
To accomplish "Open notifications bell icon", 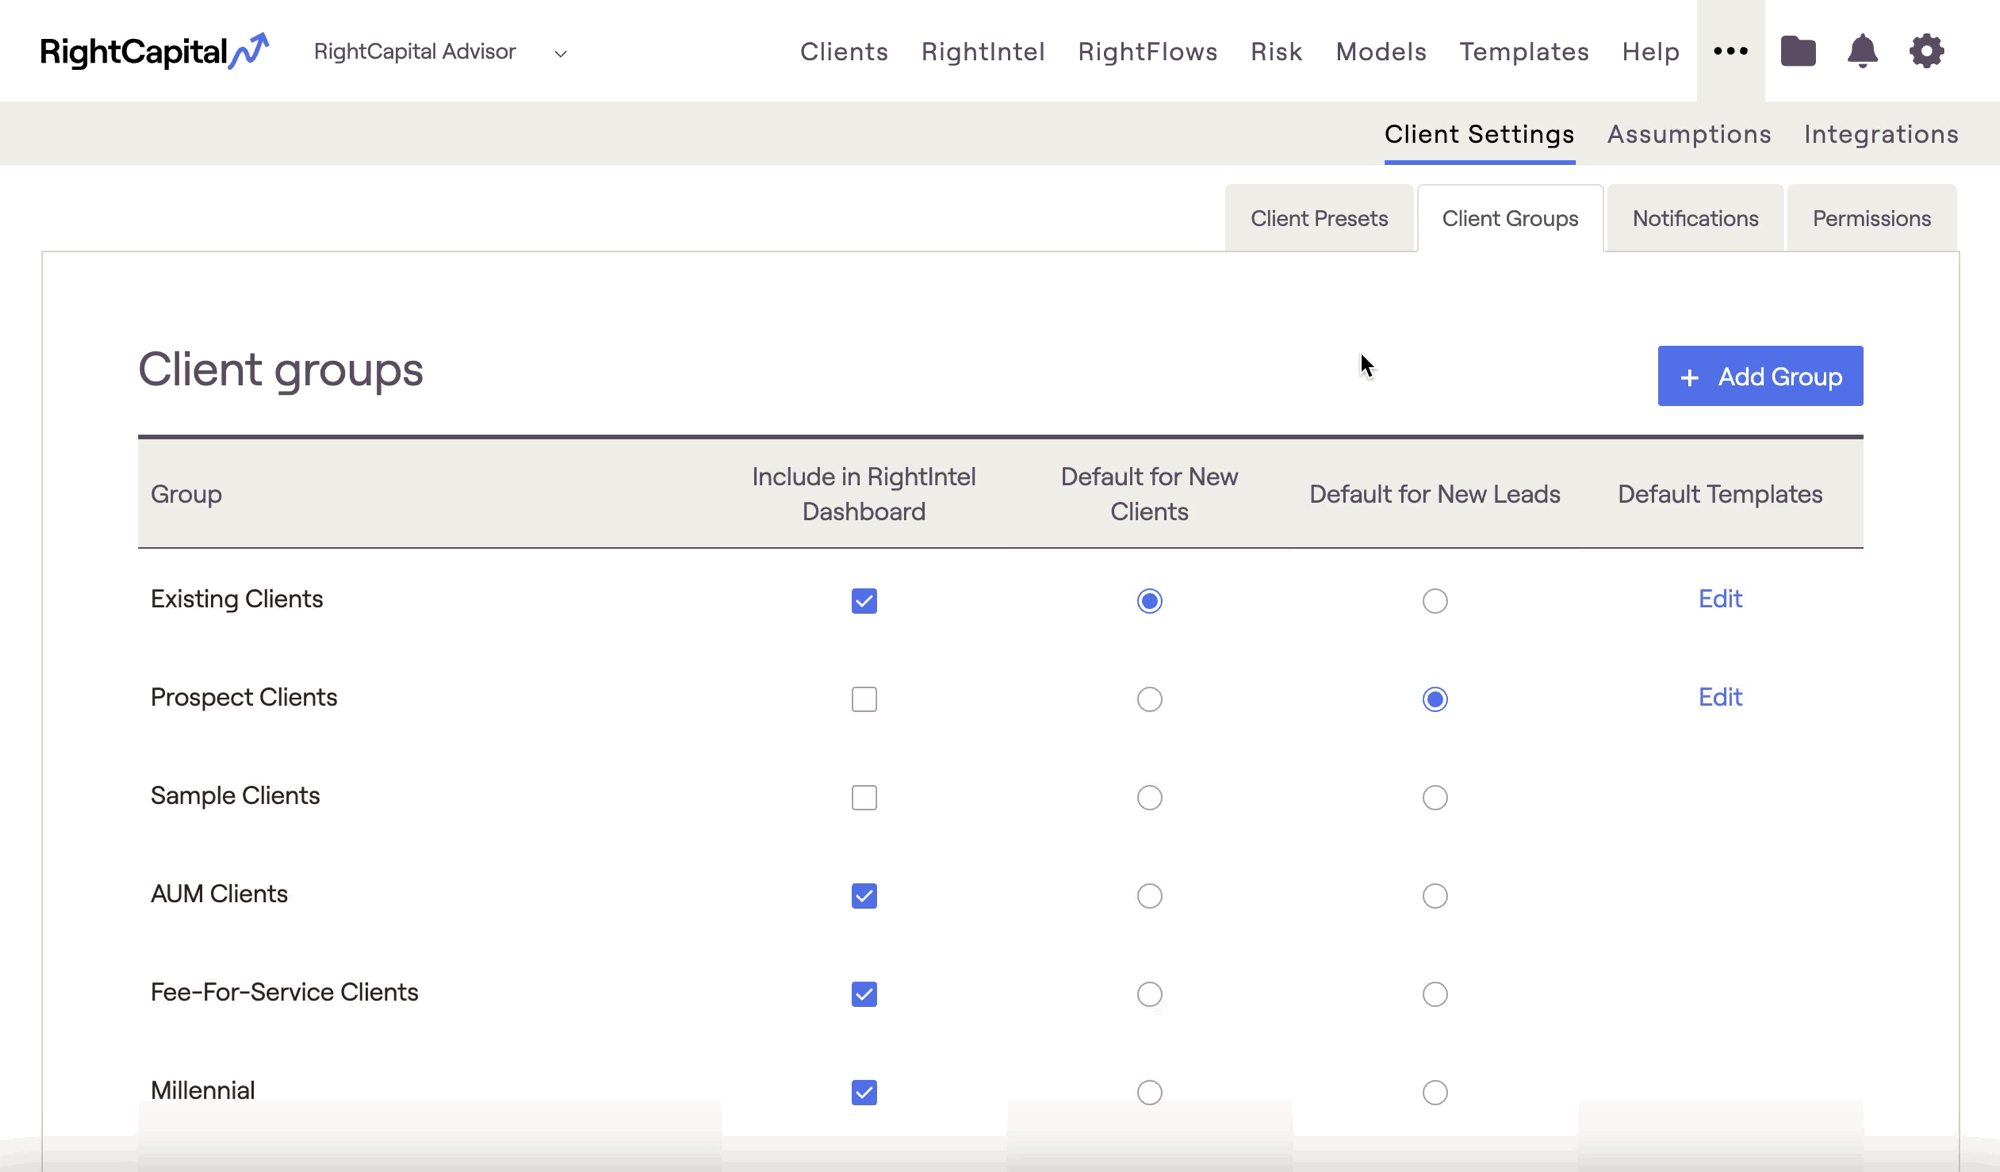I will tap(1862, 51).
